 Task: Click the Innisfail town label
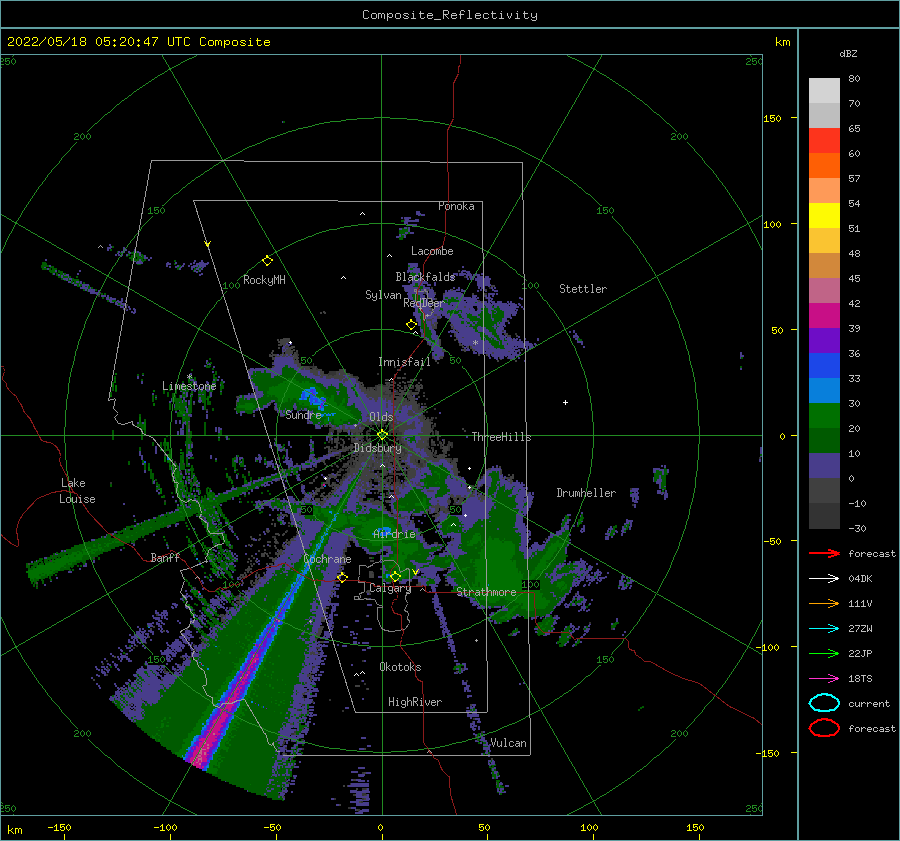404,362
